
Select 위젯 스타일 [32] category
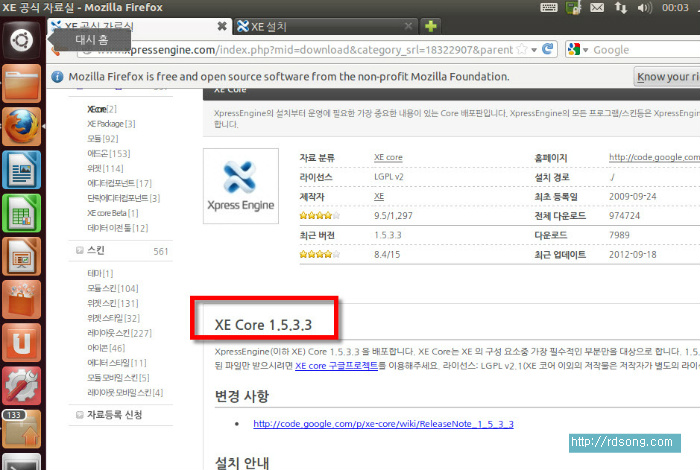click(113, 318)
